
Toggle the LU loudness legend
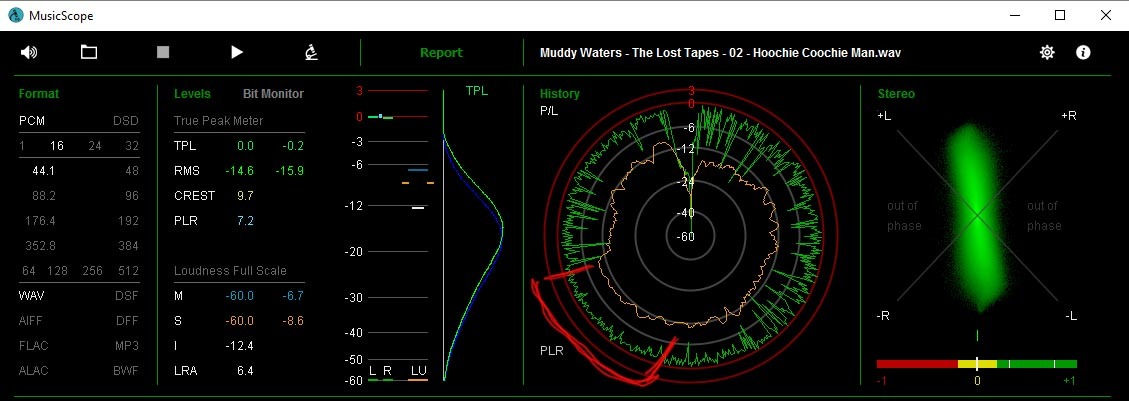[418, 372]
